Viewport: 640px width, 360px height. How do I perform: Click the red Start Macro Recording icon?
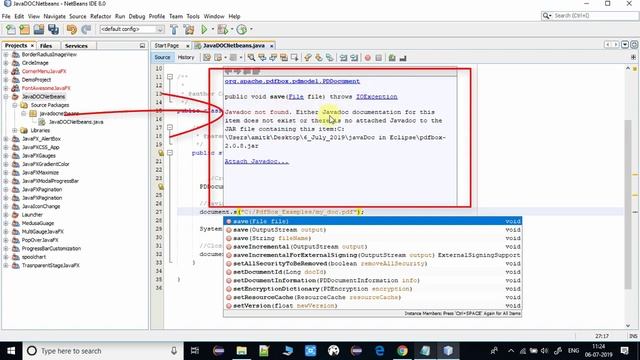coord(368,58)
